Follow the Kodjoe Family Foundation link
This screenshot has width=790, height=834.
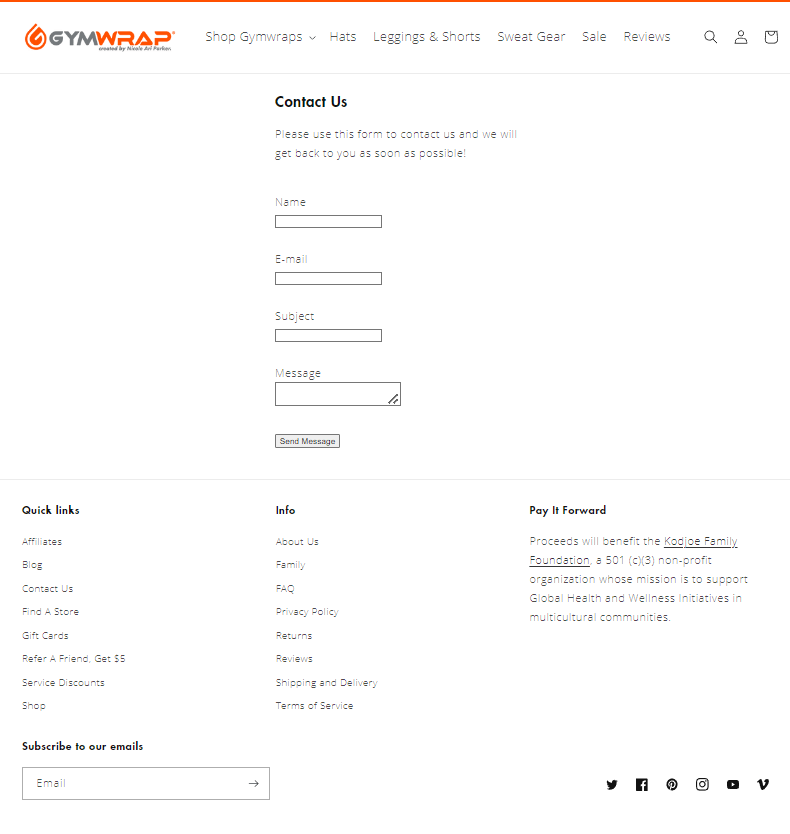coord(701,541)
